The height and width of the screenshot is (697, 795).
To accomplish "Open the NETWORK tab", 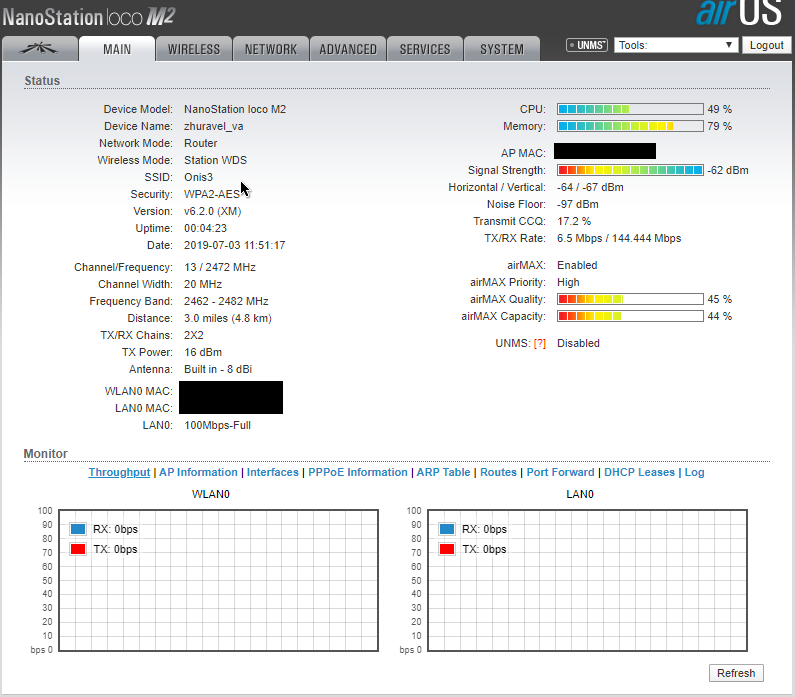I will [271, 49].
